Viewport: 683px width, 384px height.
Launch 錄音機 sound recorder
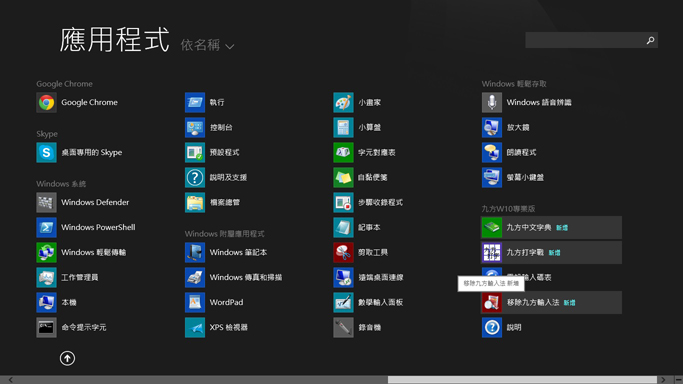tap(357, 327)
